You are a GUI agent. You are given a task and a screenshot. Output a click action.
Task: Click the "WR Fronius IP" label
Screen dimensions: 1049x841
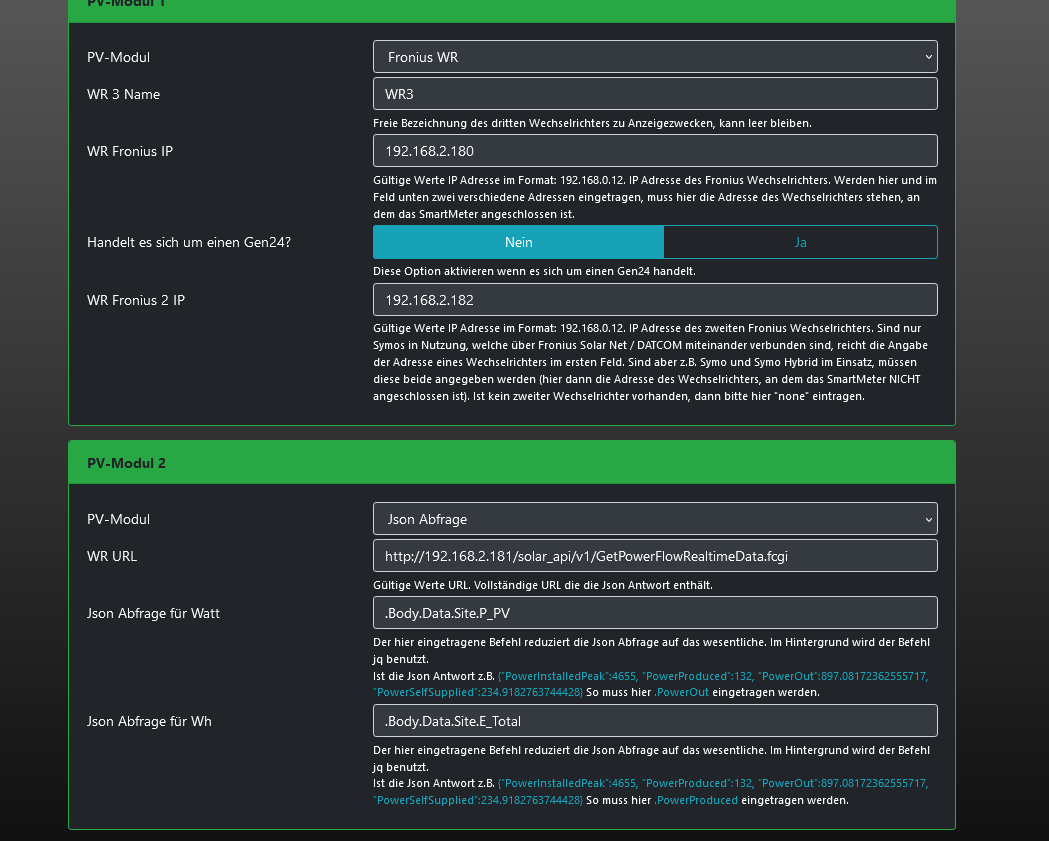(130, 151)
